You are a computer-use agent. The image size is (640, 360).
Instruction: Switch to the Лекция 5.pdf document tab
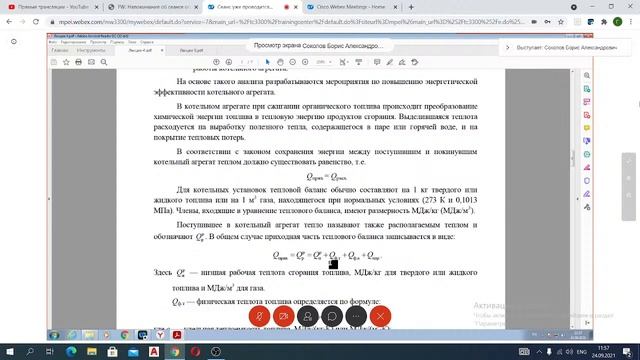191,50
